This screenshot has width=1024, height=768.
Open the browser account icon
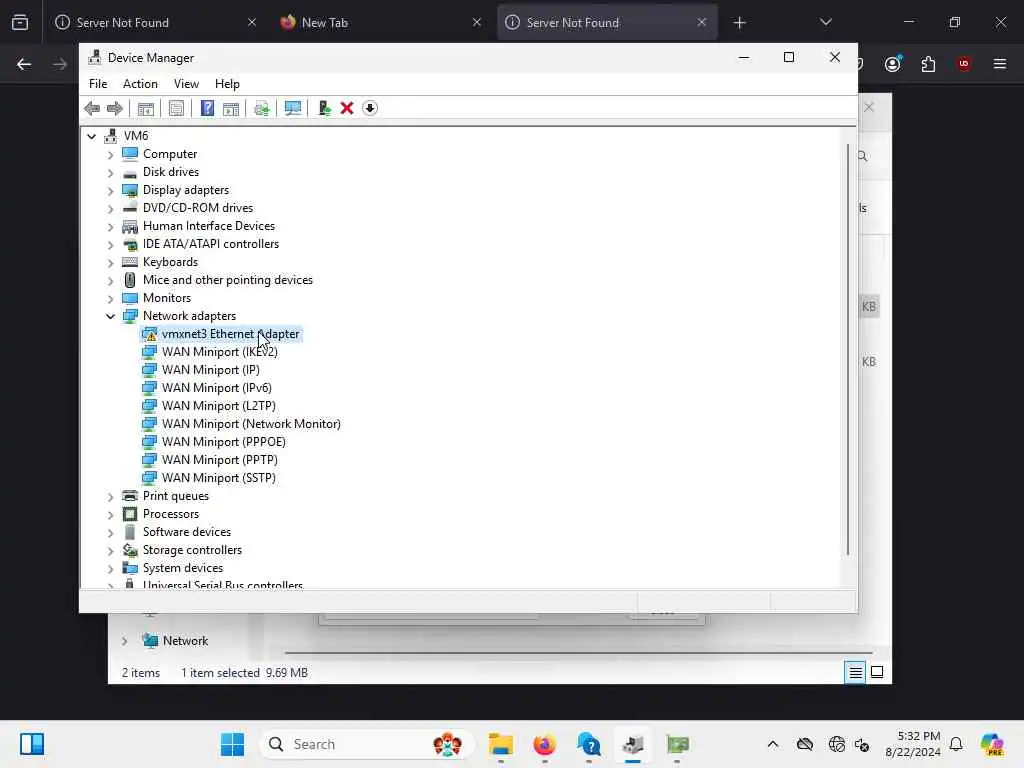click(893, 63)
